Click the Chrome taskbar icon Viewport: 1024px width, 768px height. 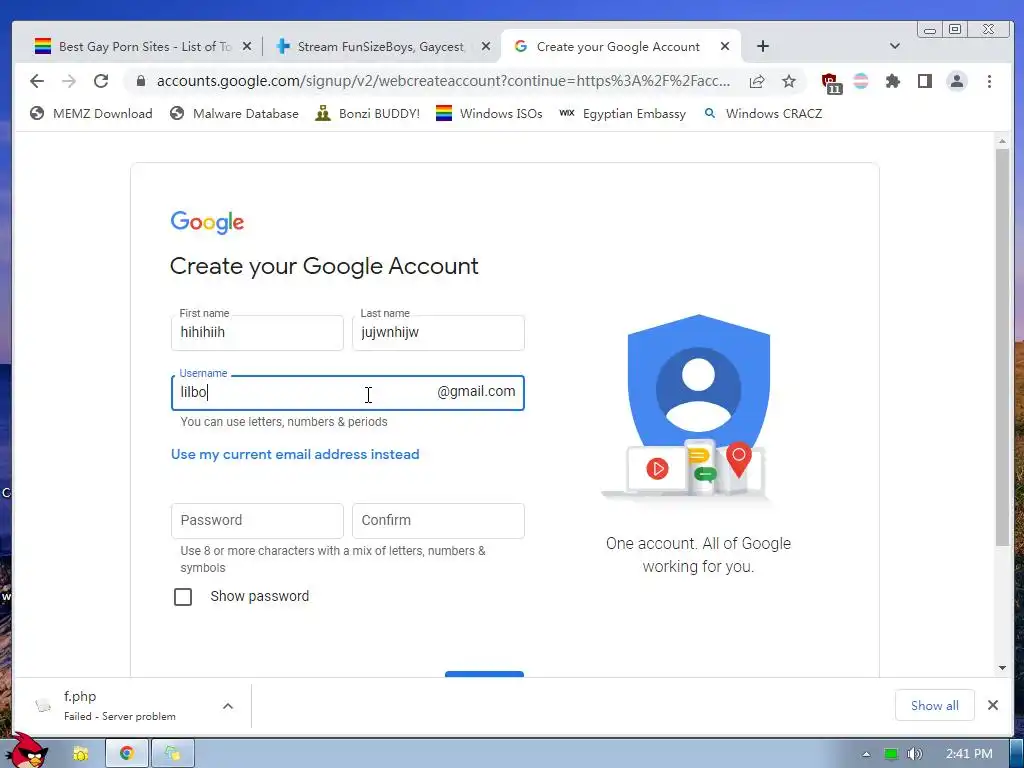tap(127, 754)
